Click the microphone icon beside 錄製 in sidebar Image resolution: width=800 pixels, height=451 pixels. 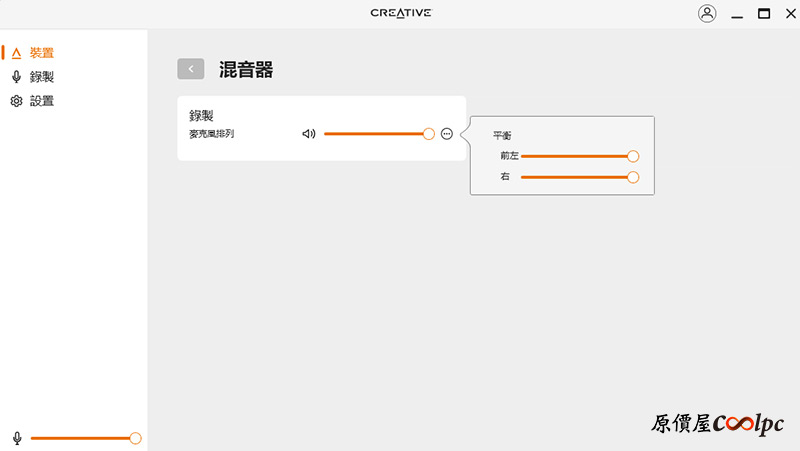click(16, 77)
